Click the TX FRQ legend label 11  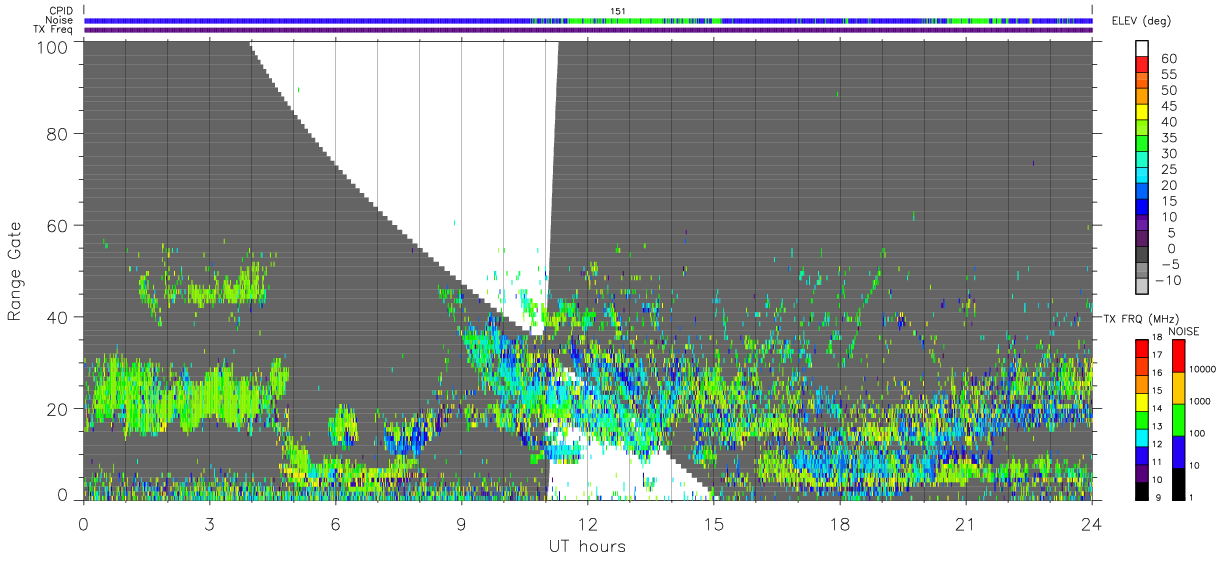point(1158,461)
